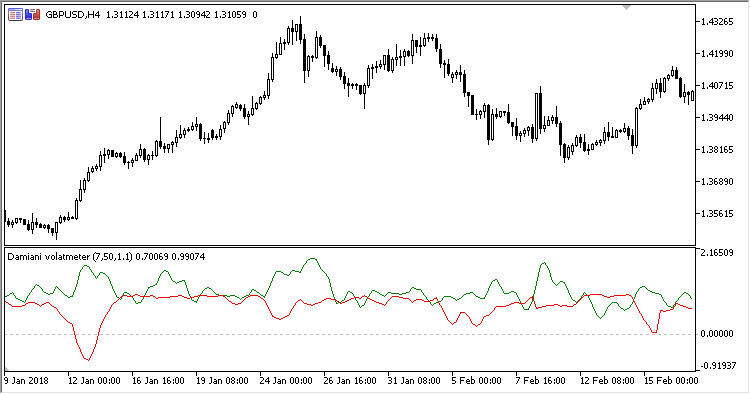Click the 5 Feb 00:00 time label
The width and height of the screenshot is (750, 394).
[476, 381]
